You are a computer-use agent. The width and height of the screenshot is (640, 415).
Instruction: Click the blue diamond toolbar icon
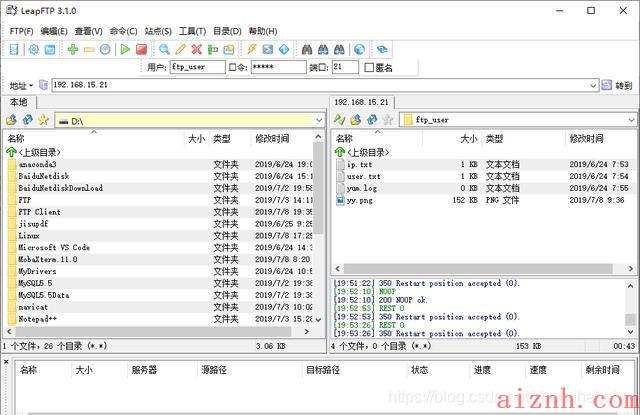284,50
